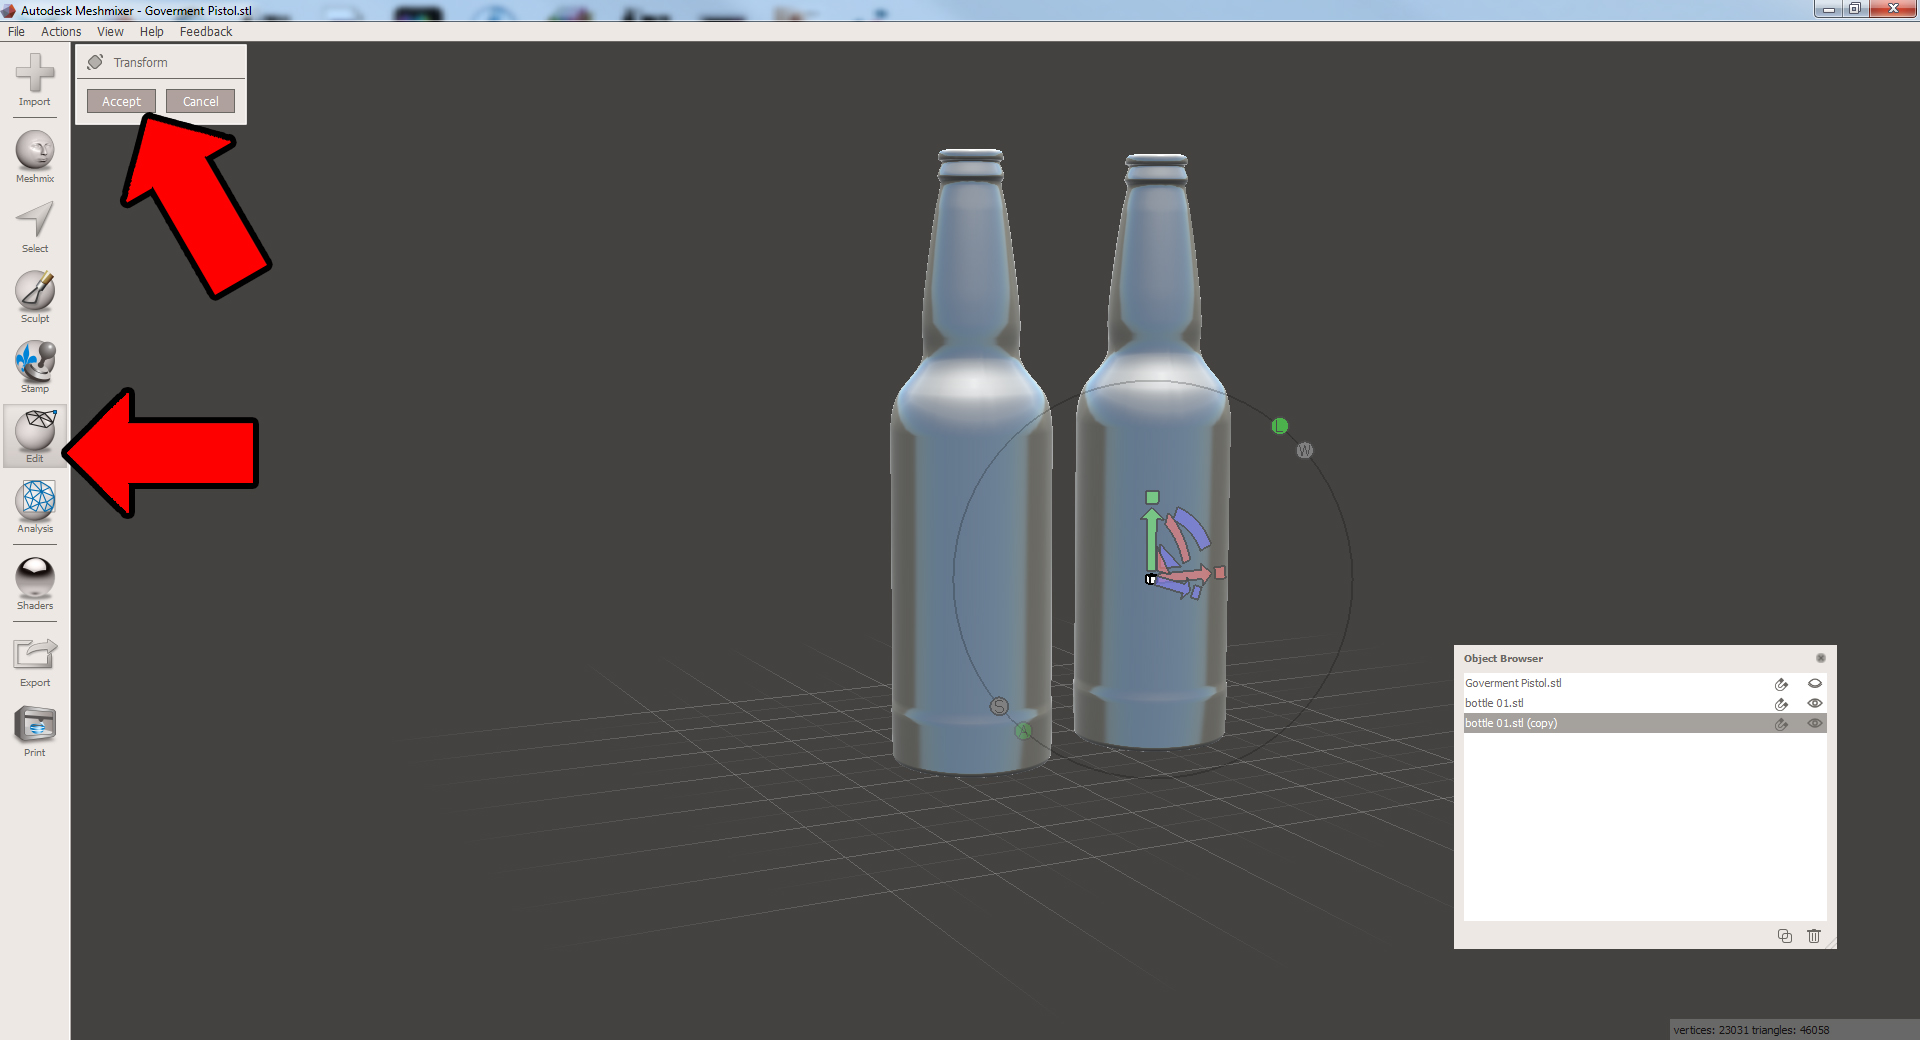Click the Duplicate icon in the Object Browser
Image resolution: width=1920 pixels, height=1040 pixels.
tap(1784, 936)
